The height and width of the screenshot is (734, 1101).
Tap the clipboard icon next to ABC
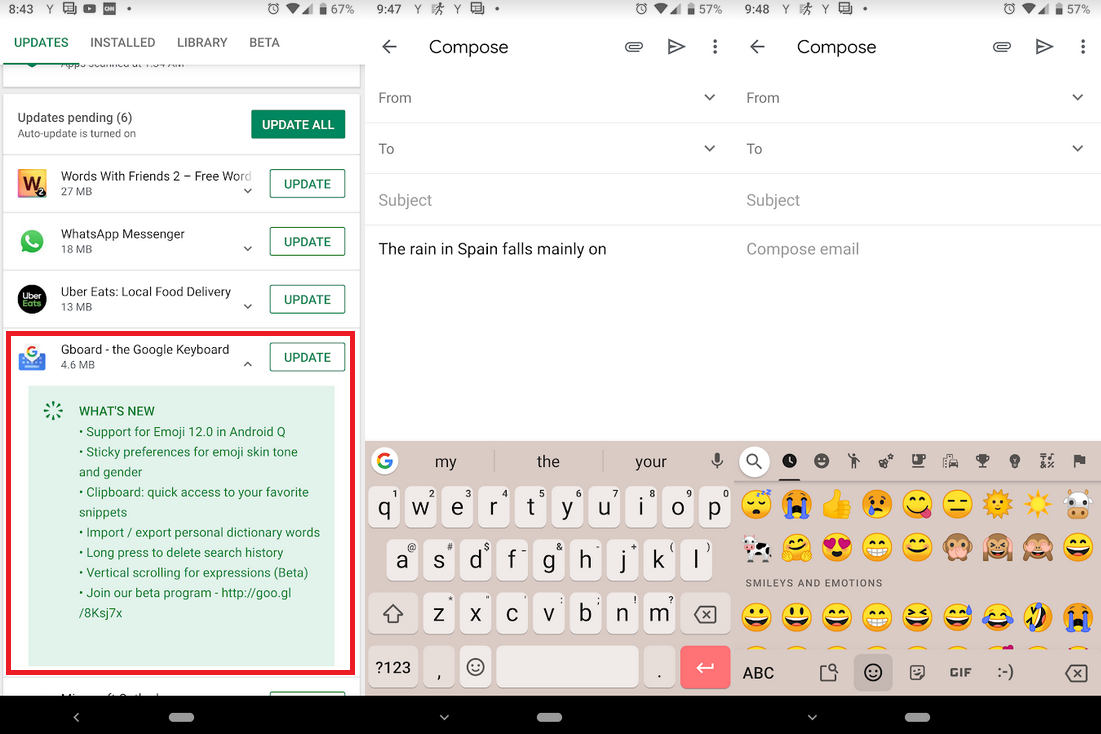click(829, 673)
